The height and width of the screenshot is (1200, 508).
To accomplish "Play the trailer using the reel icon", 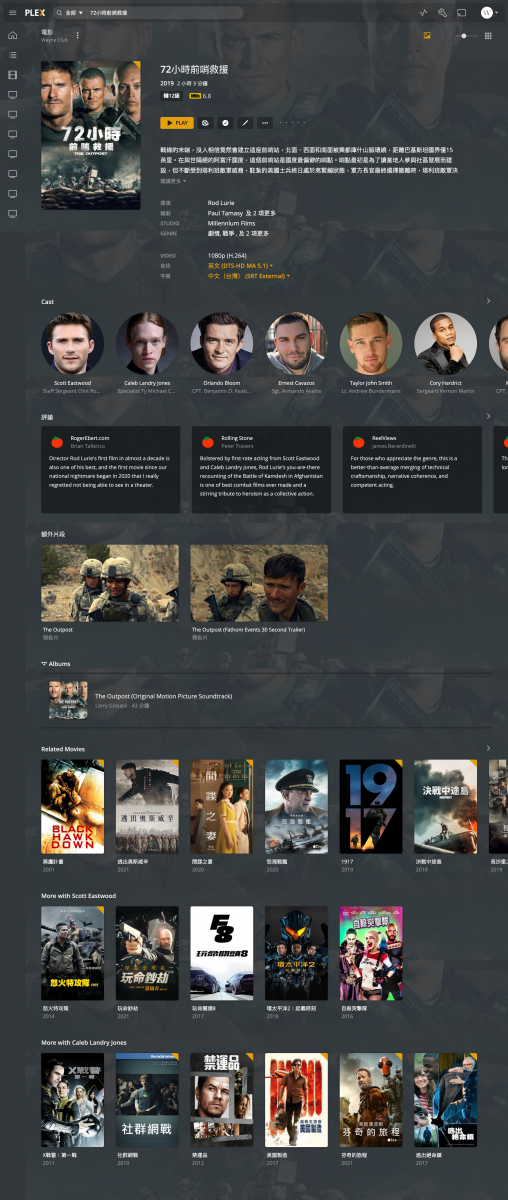I will pyautogui.click(x=205, y=123).
